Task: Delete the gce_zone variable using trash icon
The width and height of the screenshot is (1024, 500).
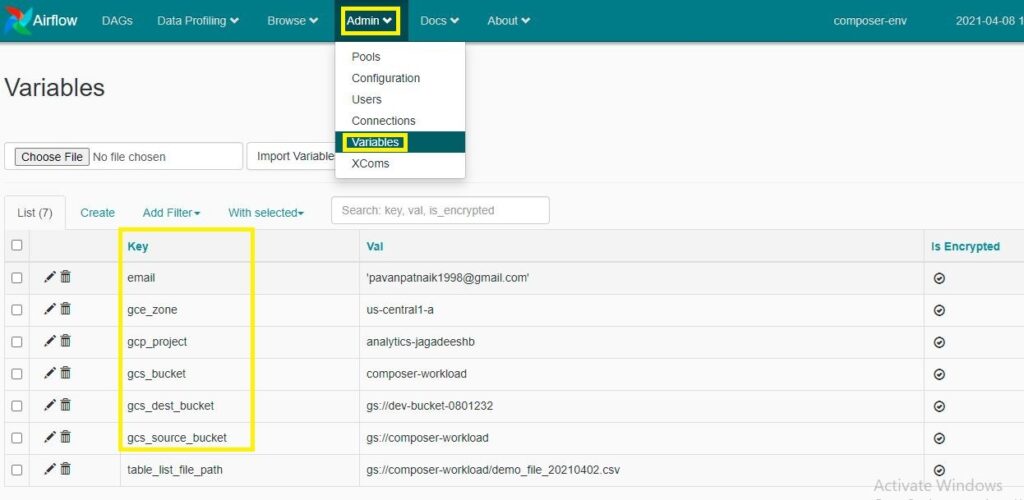Action: tap(66, 309)
